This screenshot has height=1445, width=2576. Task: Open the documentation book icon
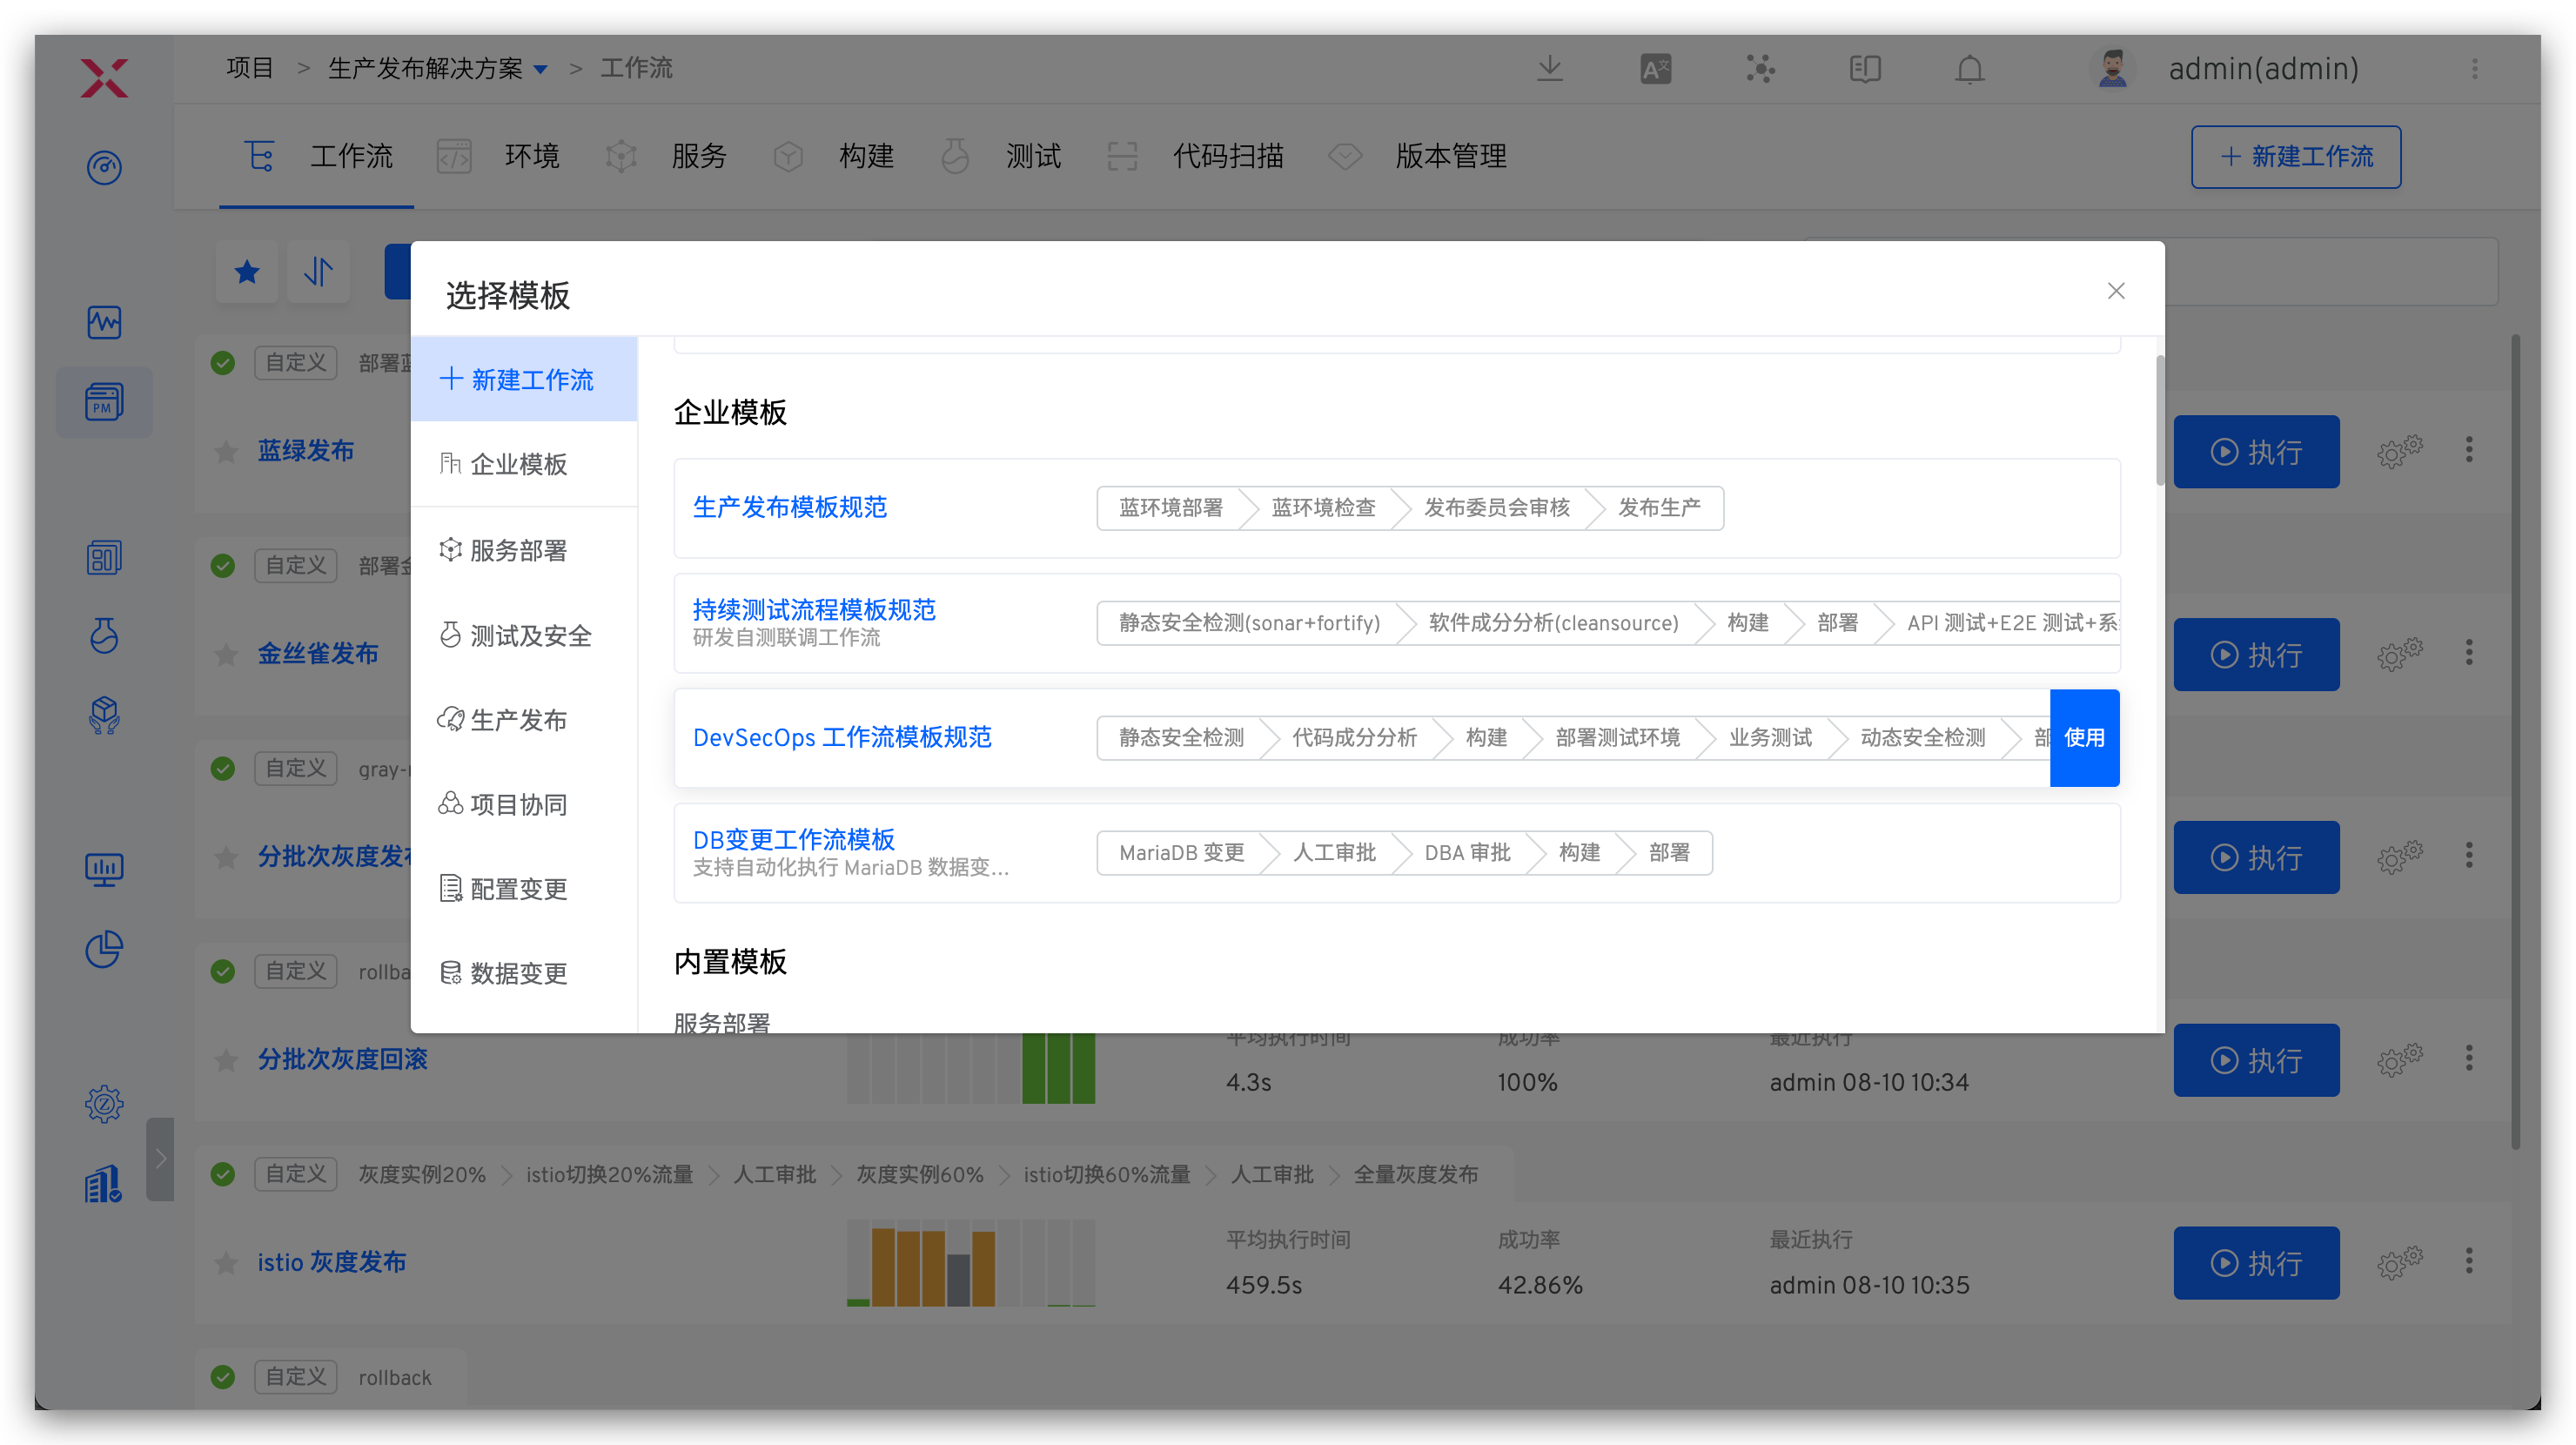[1864, 69]
